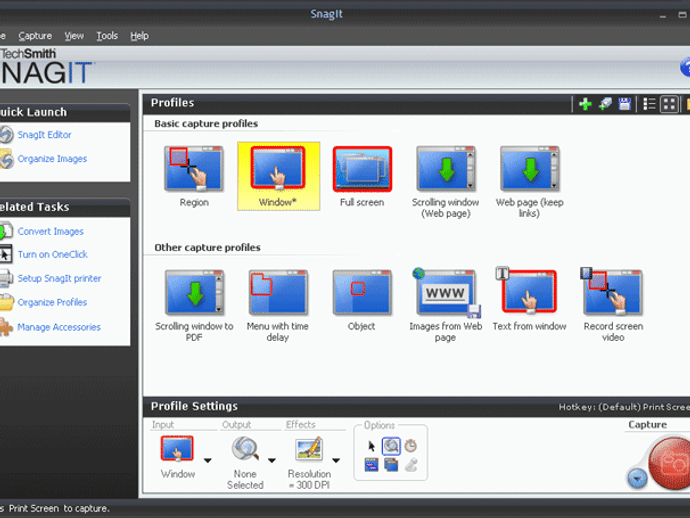This screenshot has height=518, width=690.
Task: Click the Effects Resolution icon
Action: point(309,448)
